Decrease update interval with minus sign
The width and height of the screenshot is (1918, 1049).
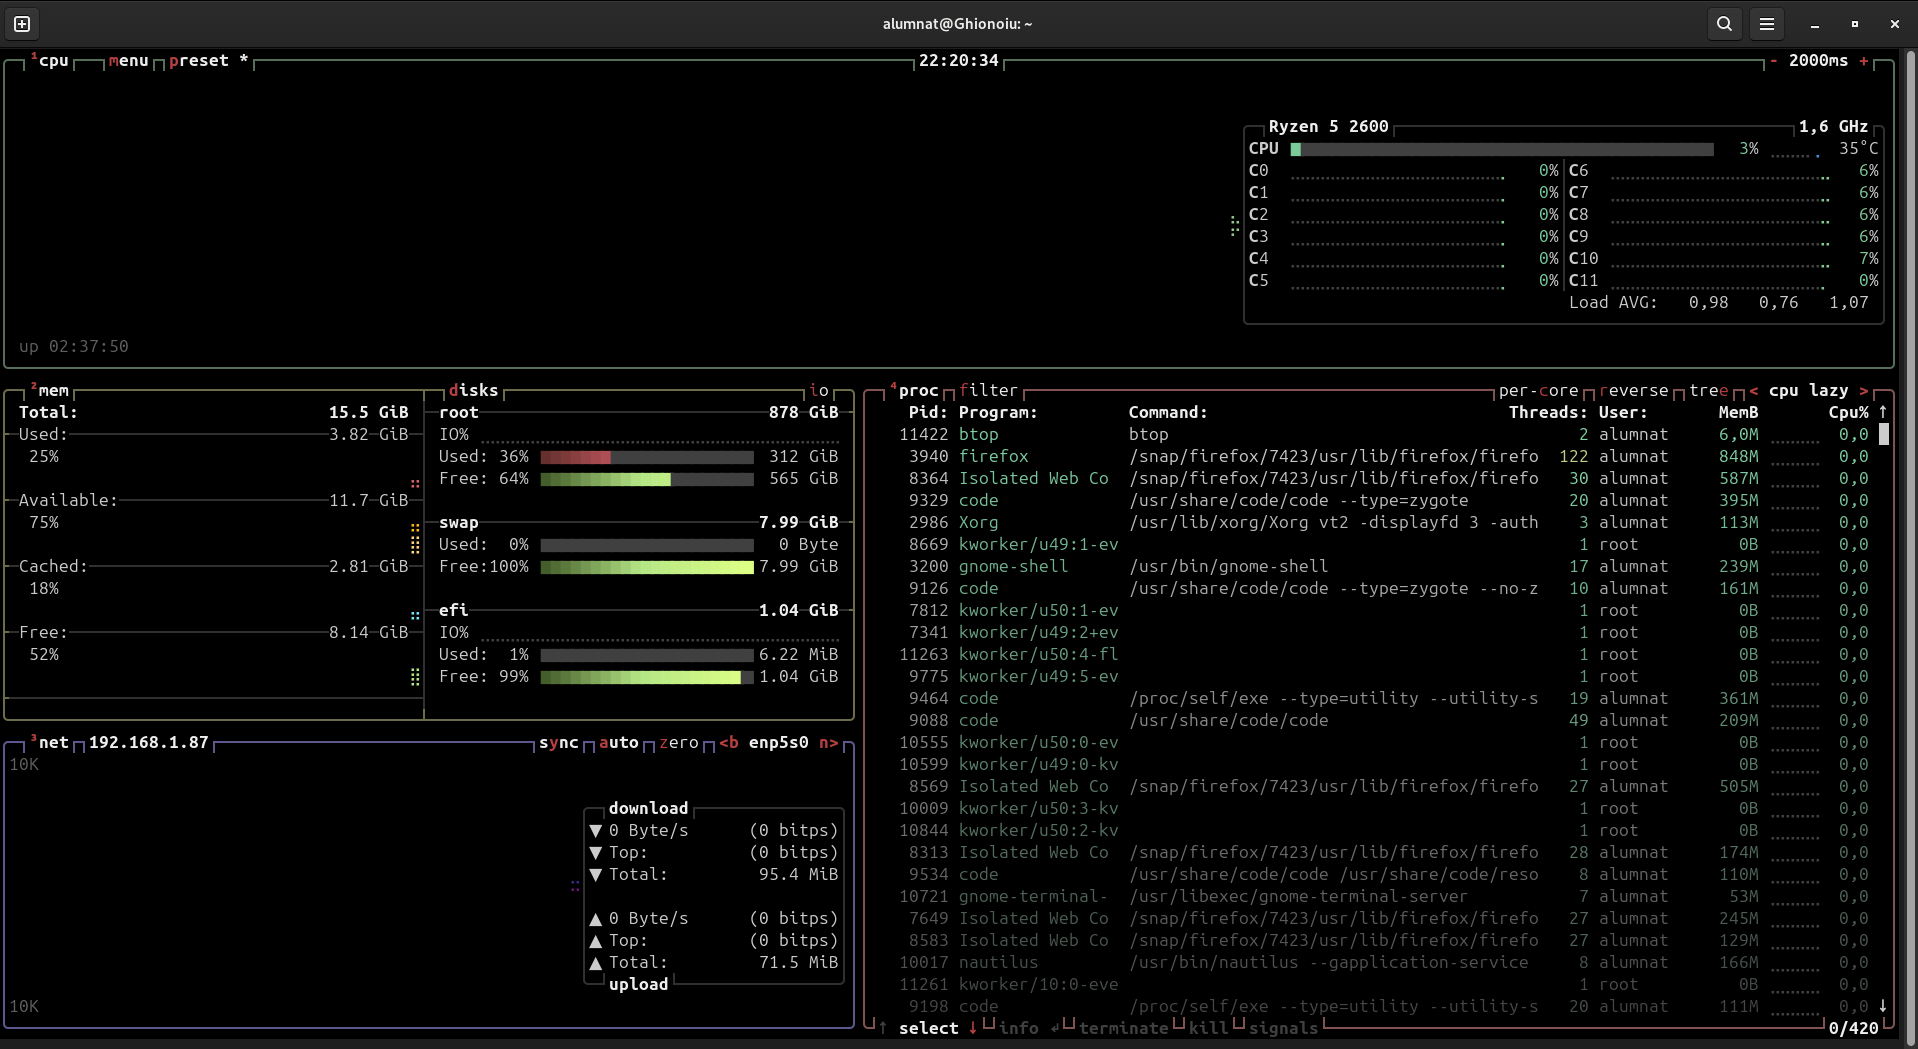1774,61
